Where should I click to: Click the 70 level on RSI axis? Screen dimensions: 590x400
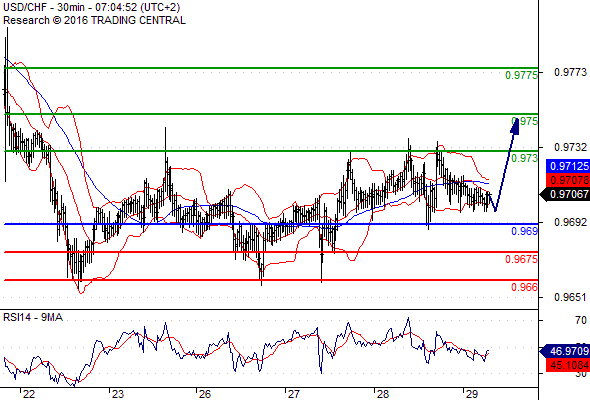[x=581, y=320]
